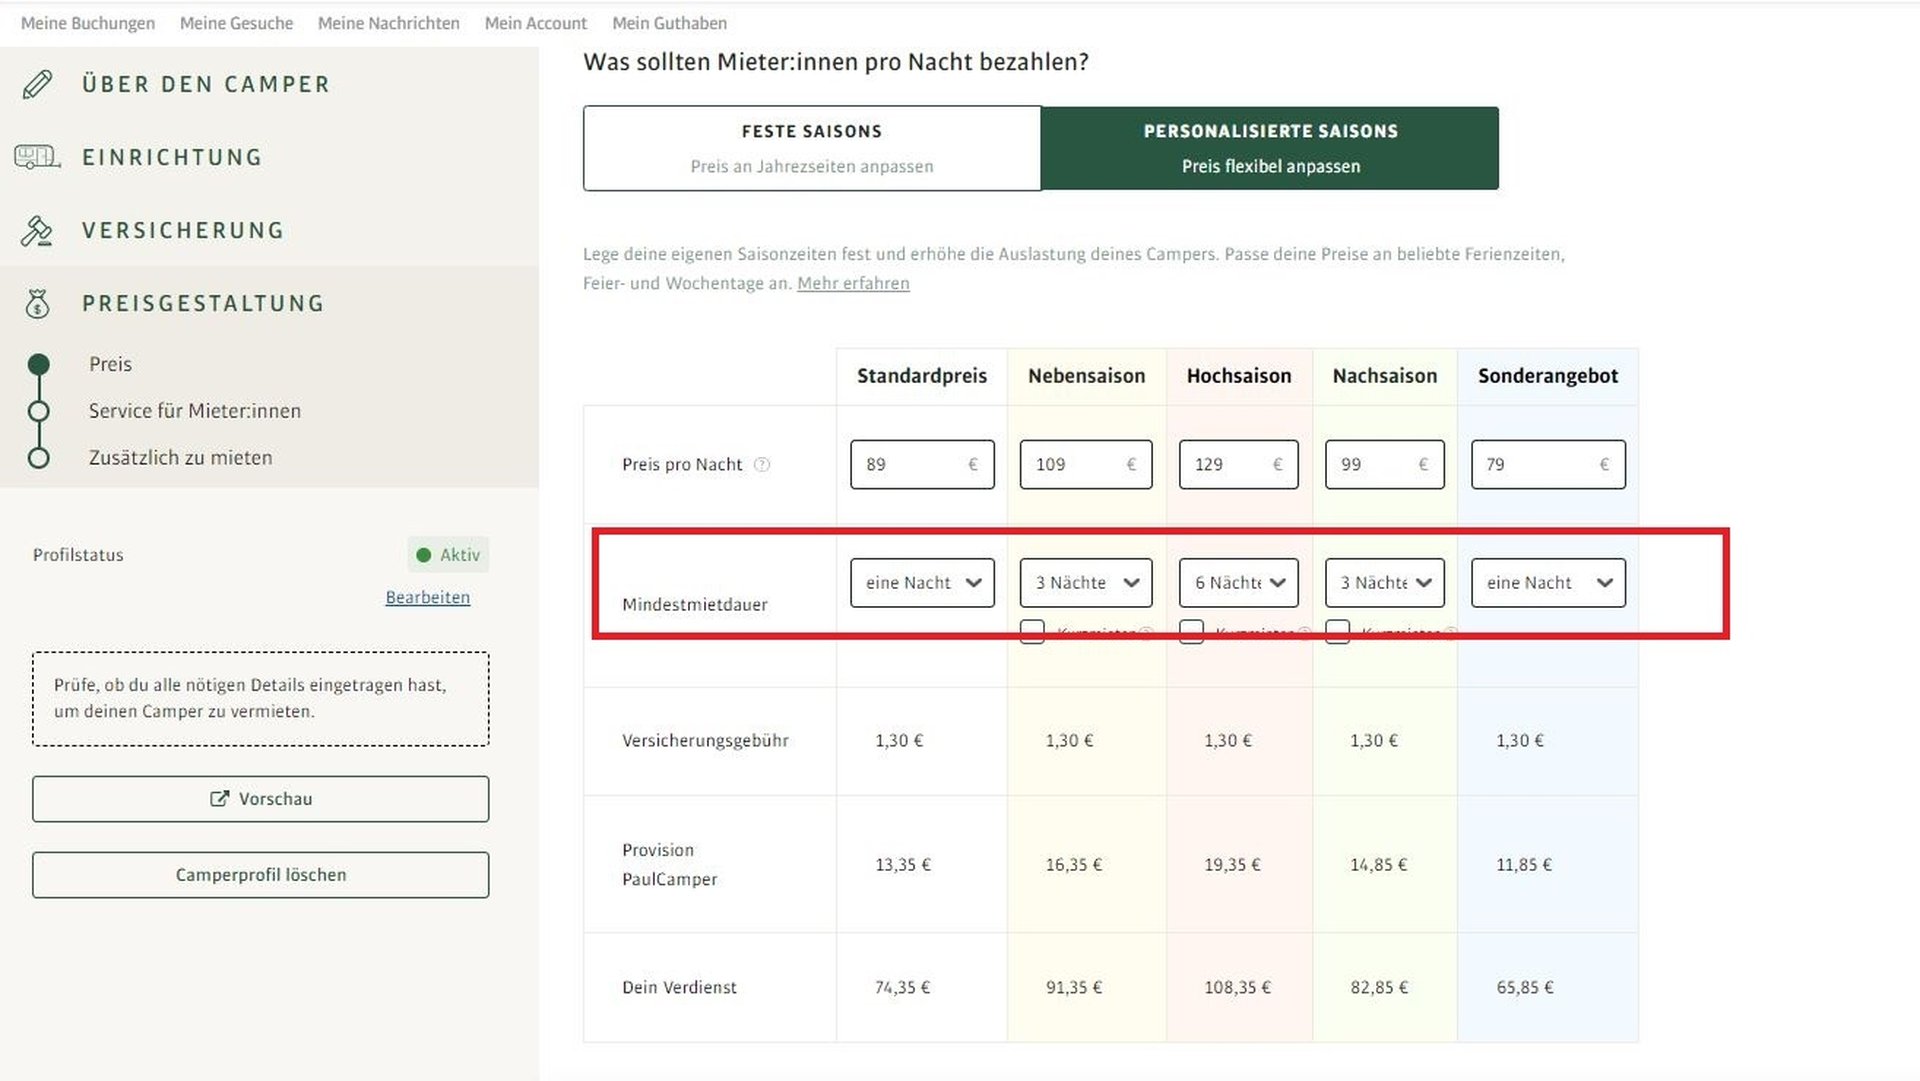1920x1081 pixels.
Task: Open Meine Nachrichten menu item
Action: [389, 23]
